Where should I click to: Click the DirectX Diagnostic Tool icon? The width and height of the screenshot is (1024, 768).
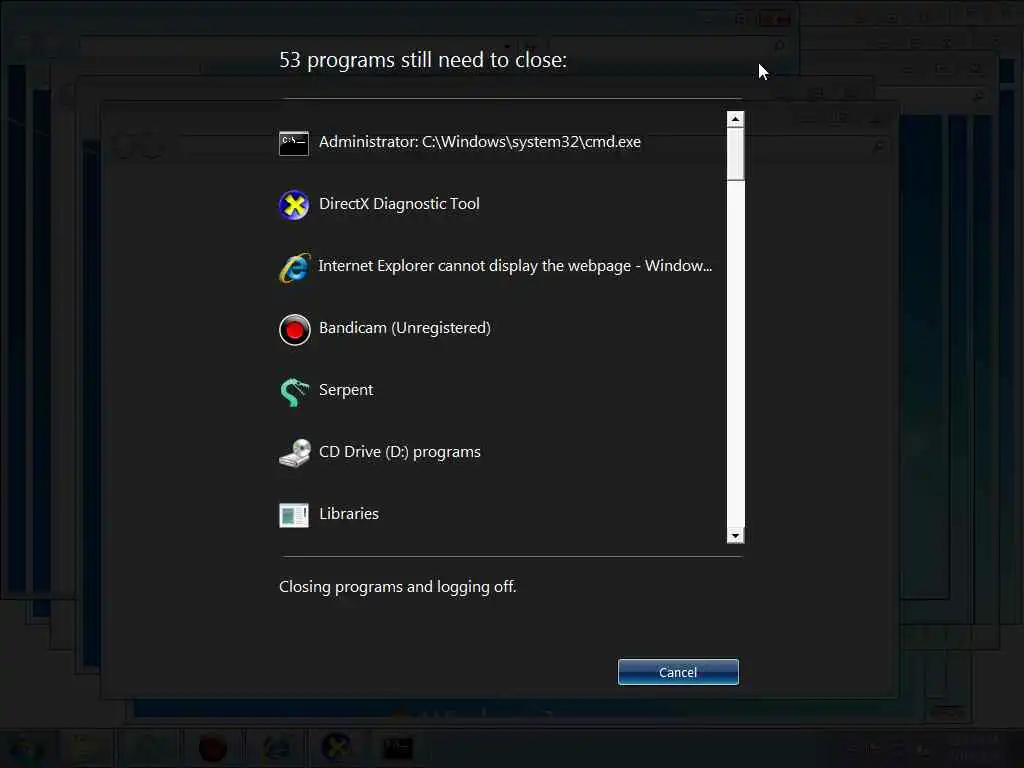tap(294, 205)
